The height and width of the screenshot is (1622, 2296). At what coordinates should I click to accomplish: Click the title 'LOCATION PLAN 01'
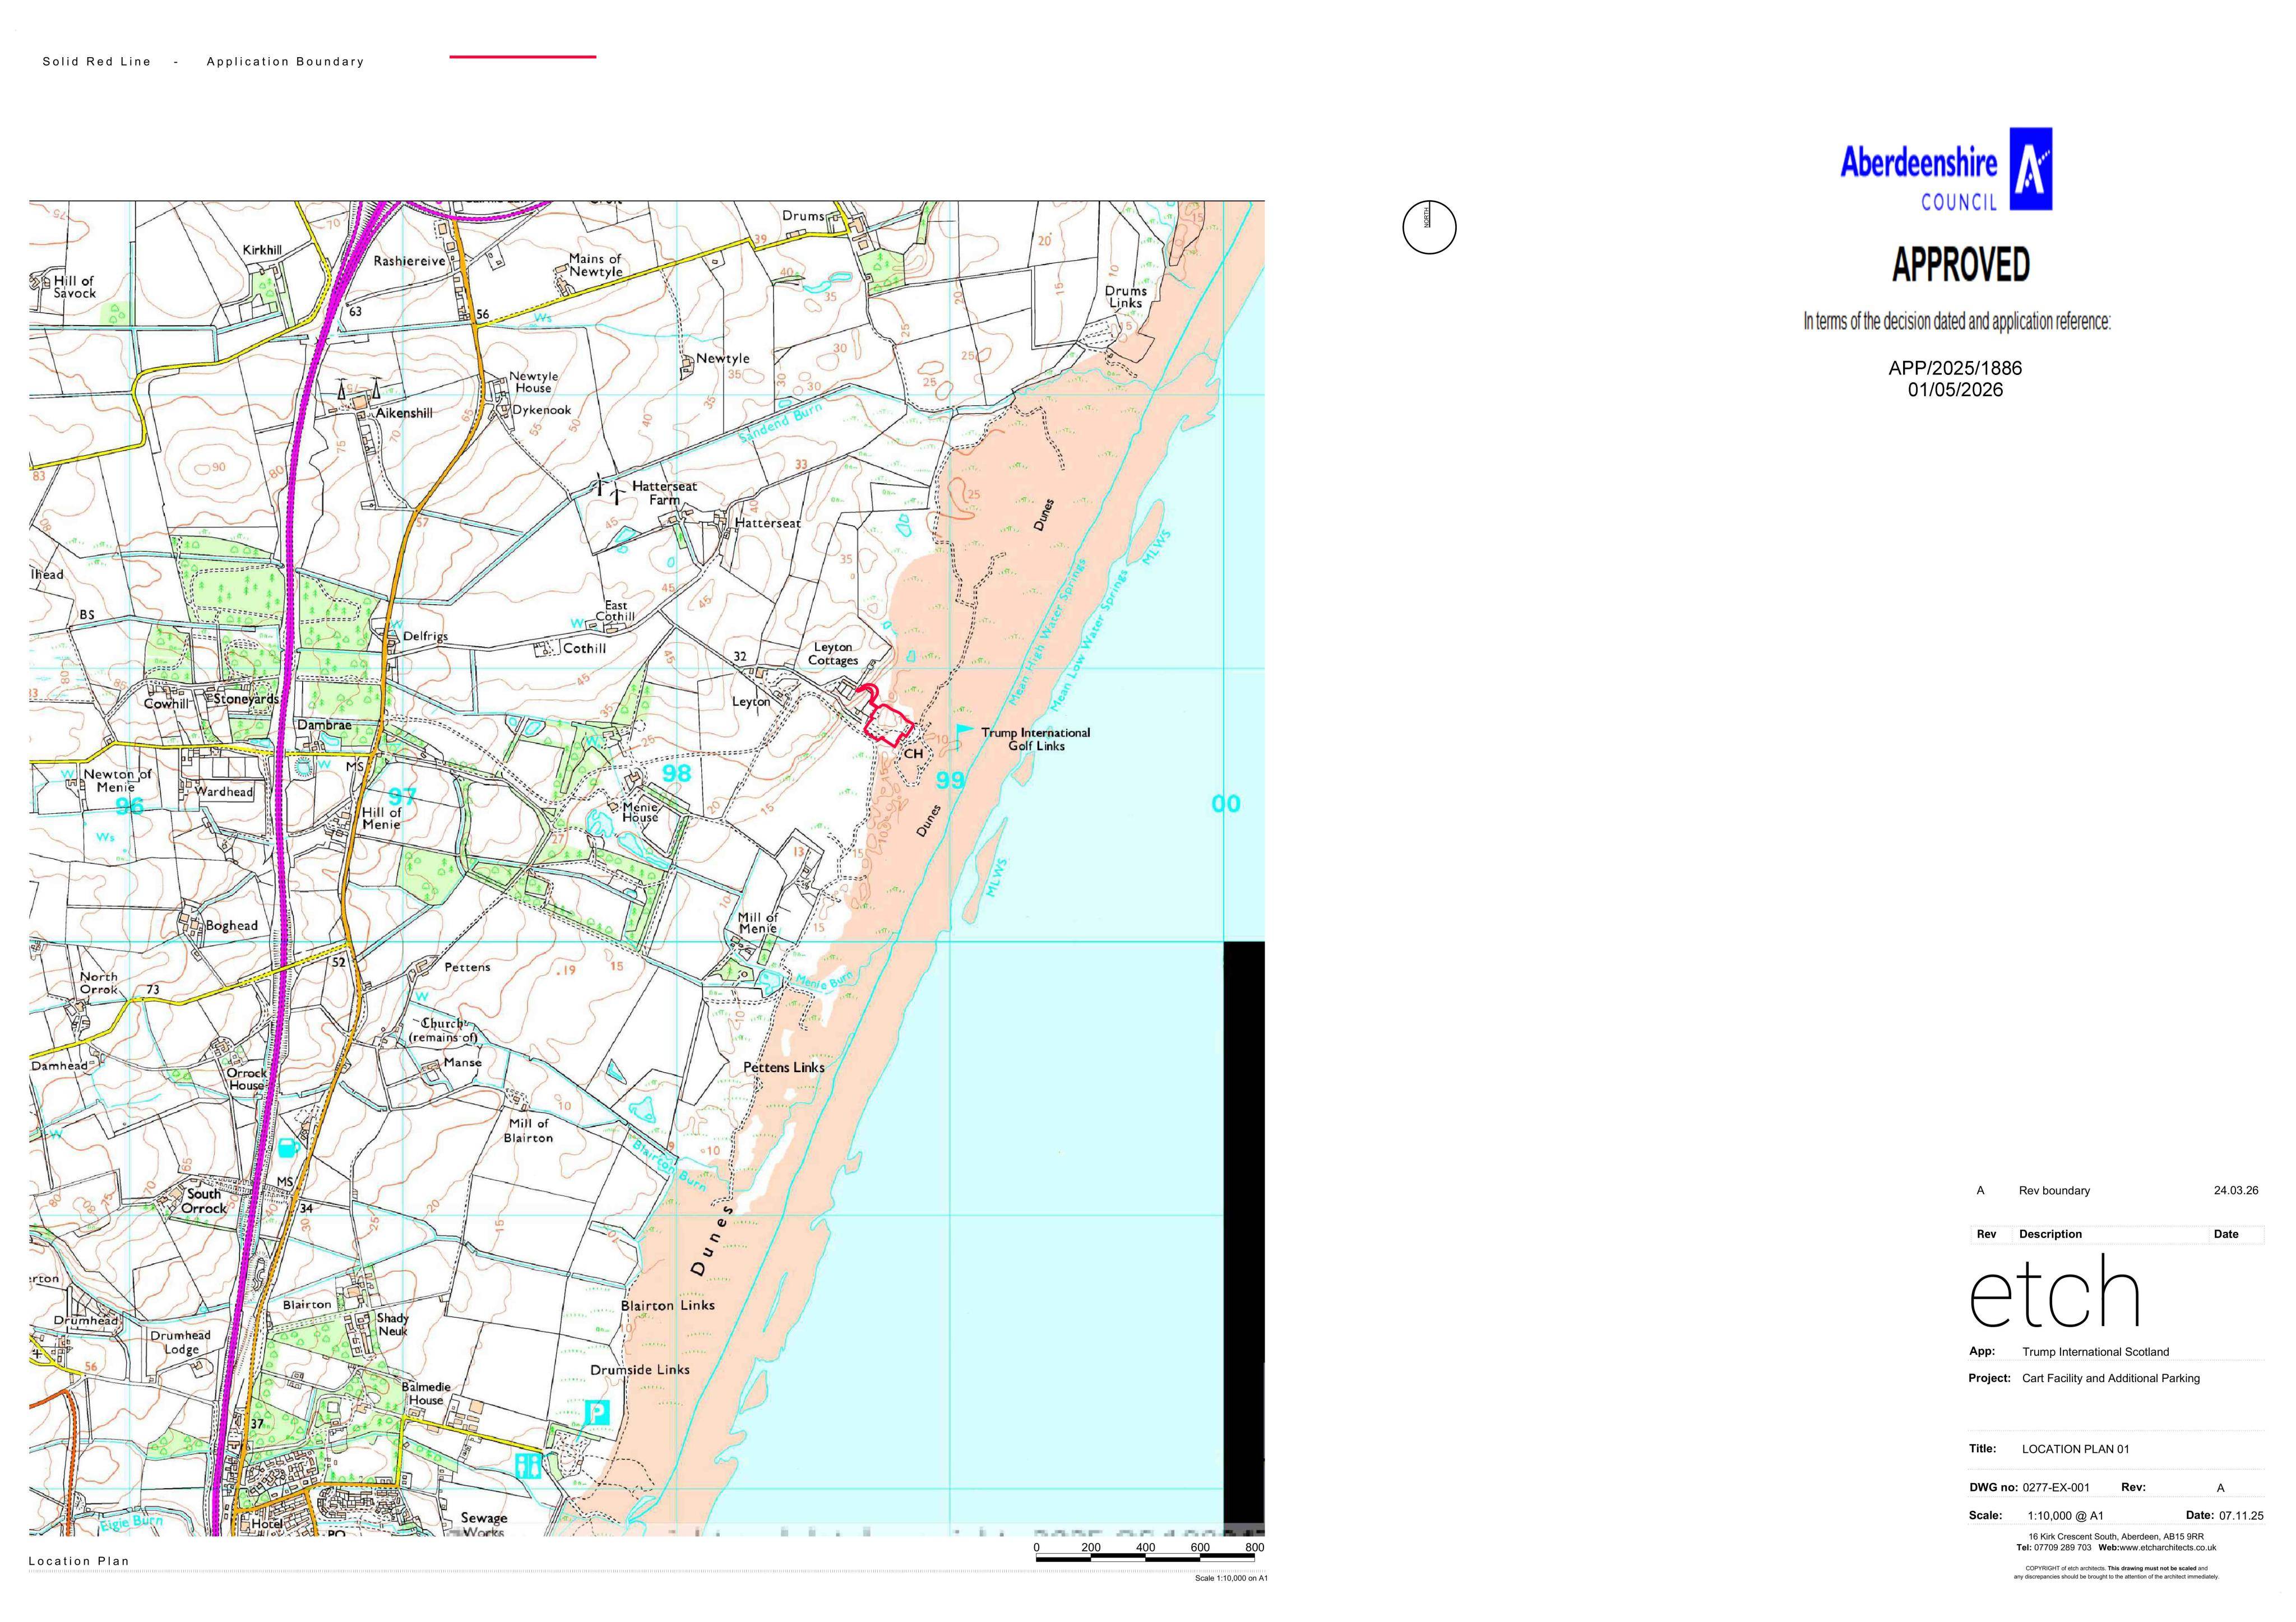(x=2075, y=1448)
